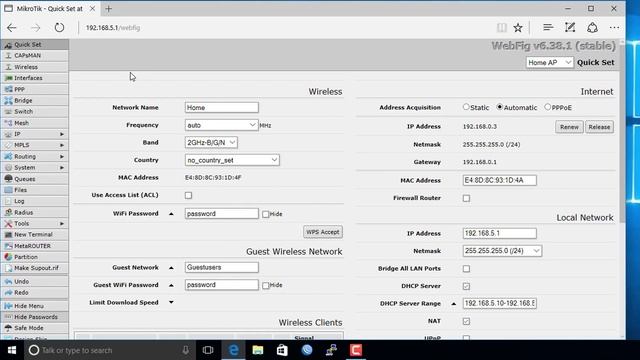640x360 pixels.
Task: Click Redo in the sidebar
Action: click(34, 293)
